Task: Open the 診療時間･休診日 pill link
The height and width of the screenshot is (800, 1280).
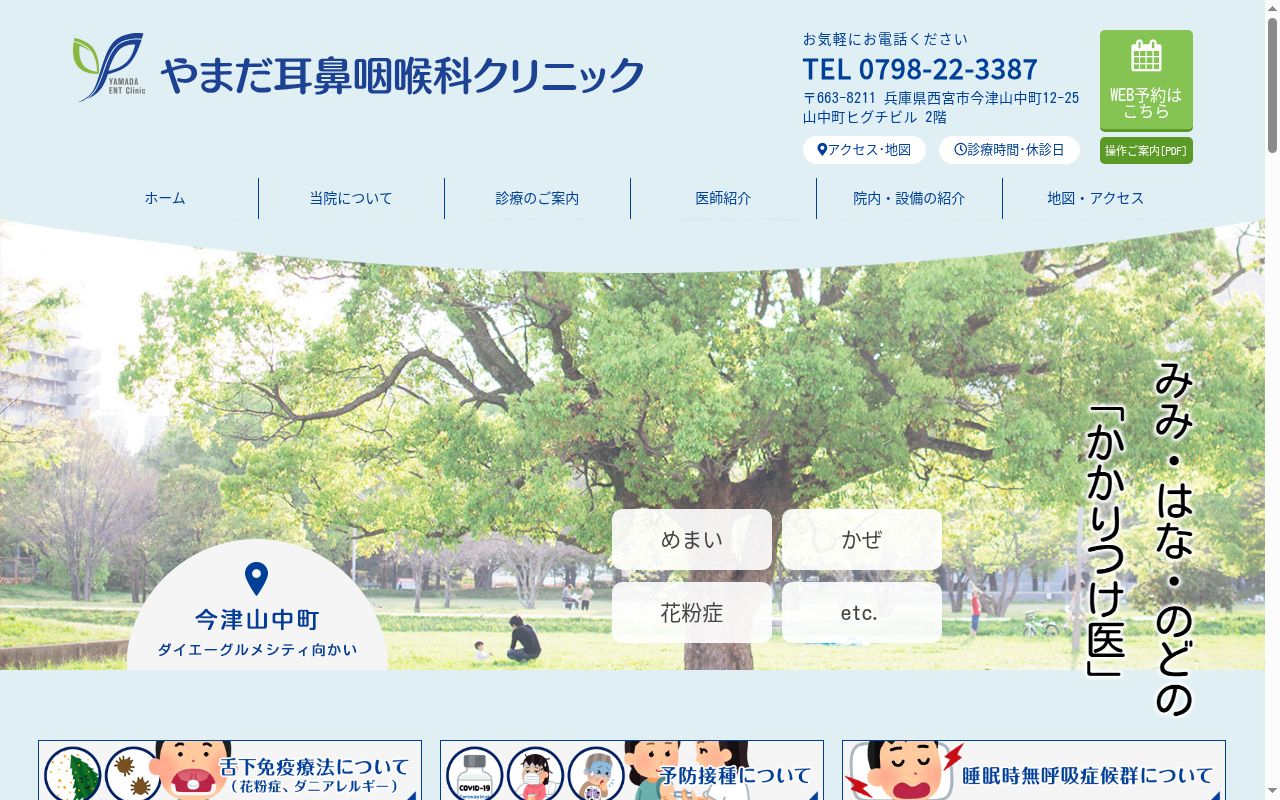Action: coord(1009,150)
